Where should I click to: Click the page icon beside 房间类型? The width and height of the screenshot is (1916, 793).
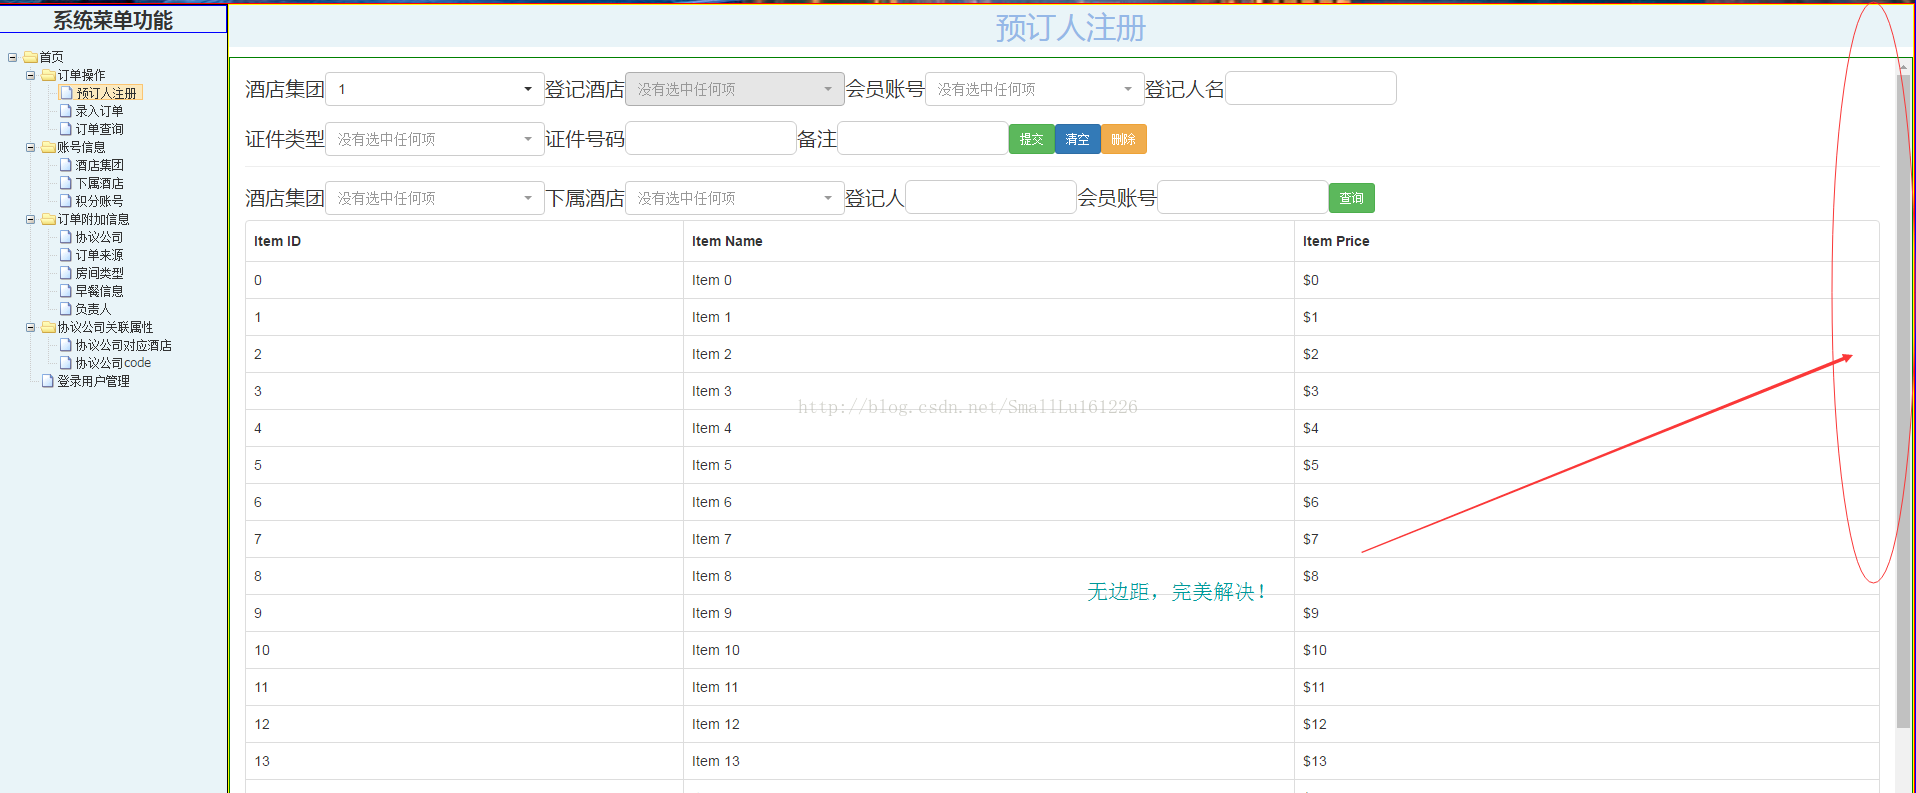66,273
